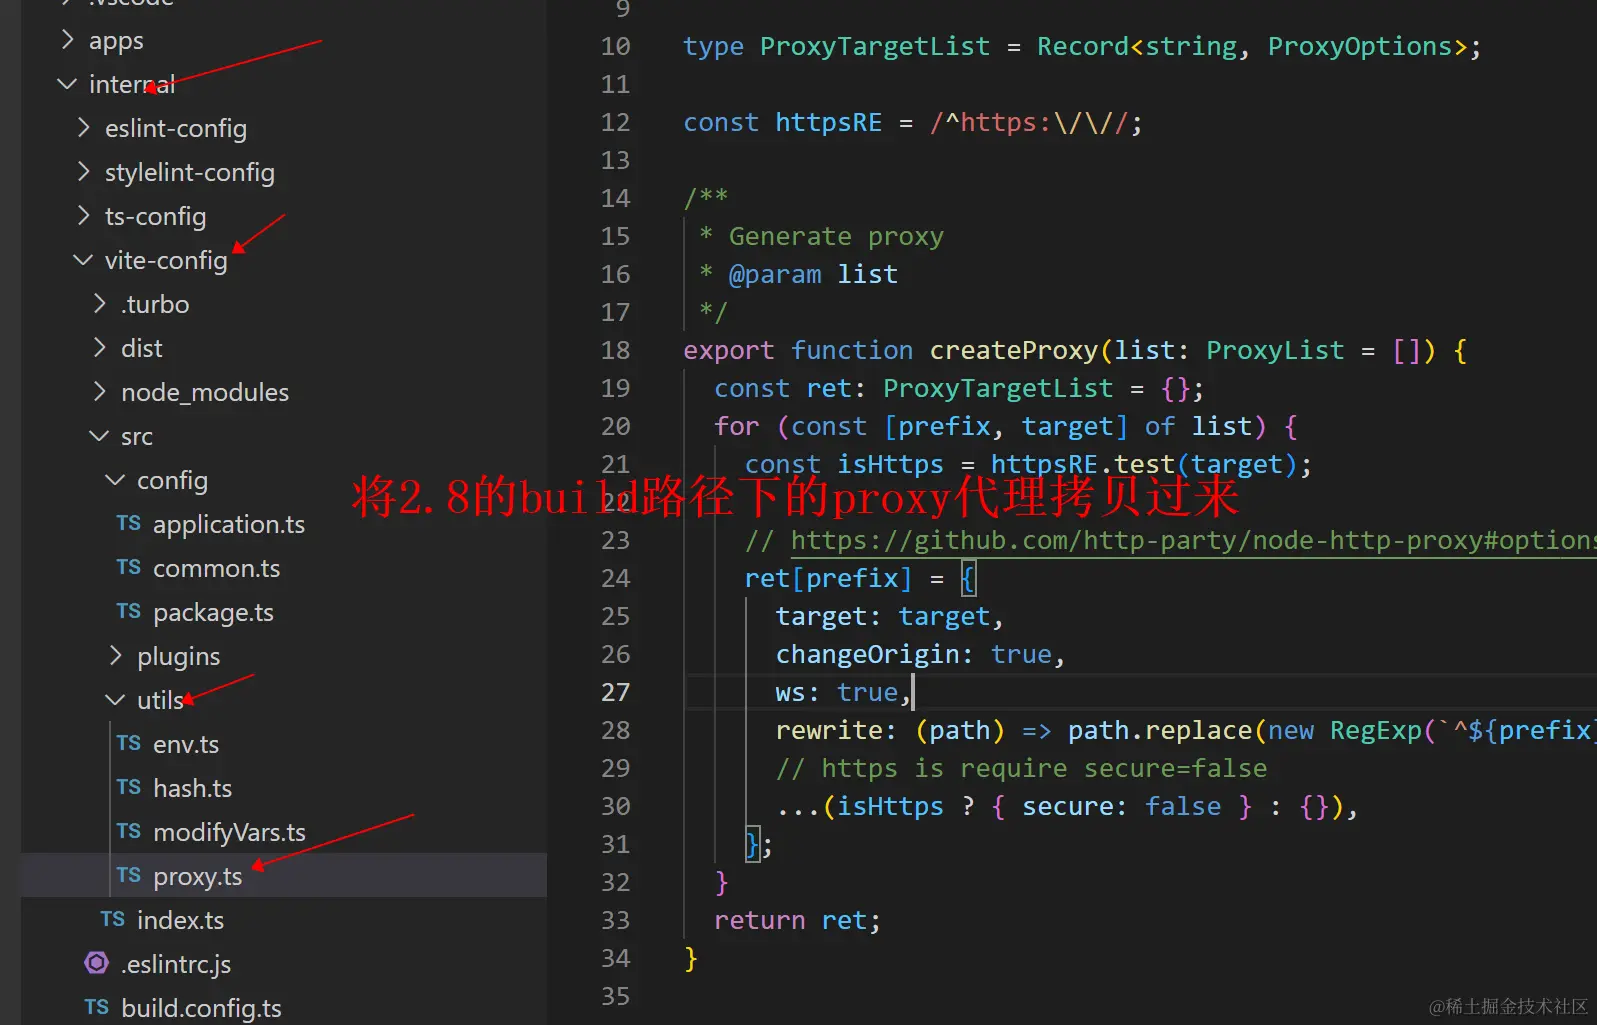The height and width of the screenshot is (1025, 1597).
Task: Select the plugins folder label
Action: coord(179,656)
